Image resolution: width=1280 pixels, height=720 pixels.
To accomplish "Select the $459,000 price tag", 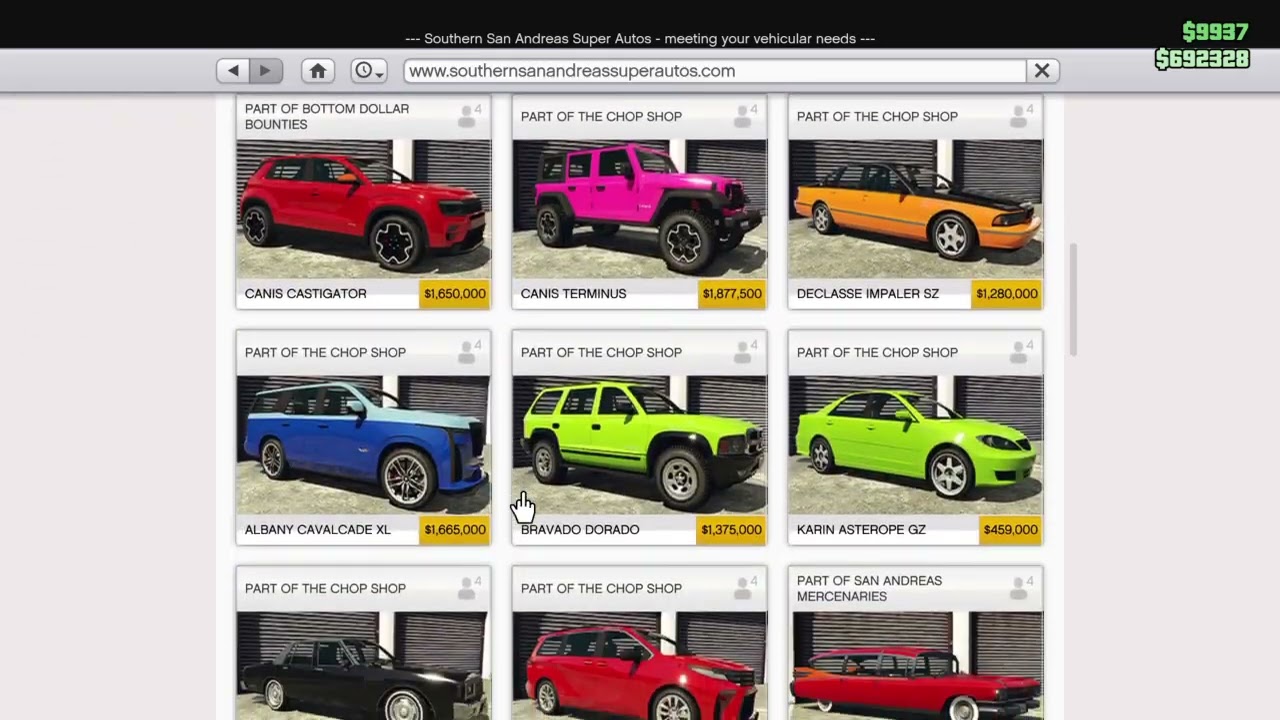I will (x=1010, y=530).
